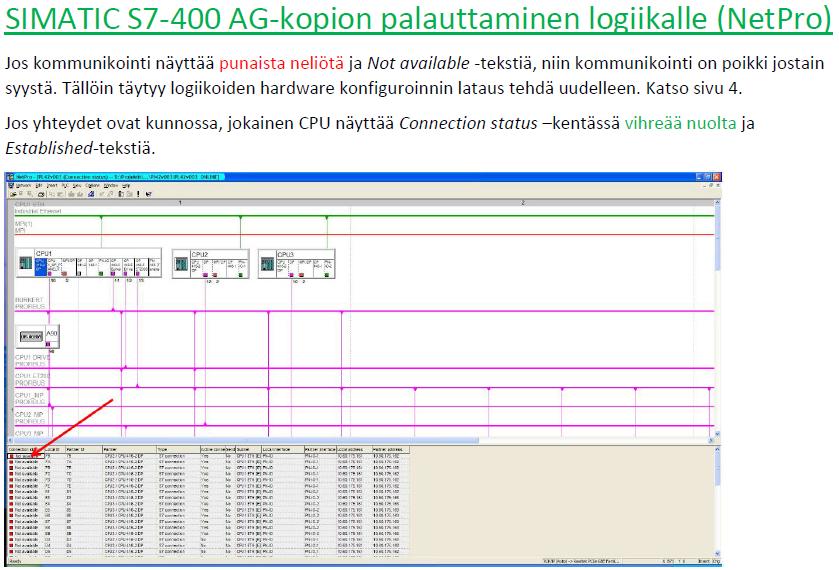
Task: Click the Print toolbar icon
Action: coord(41,194)
